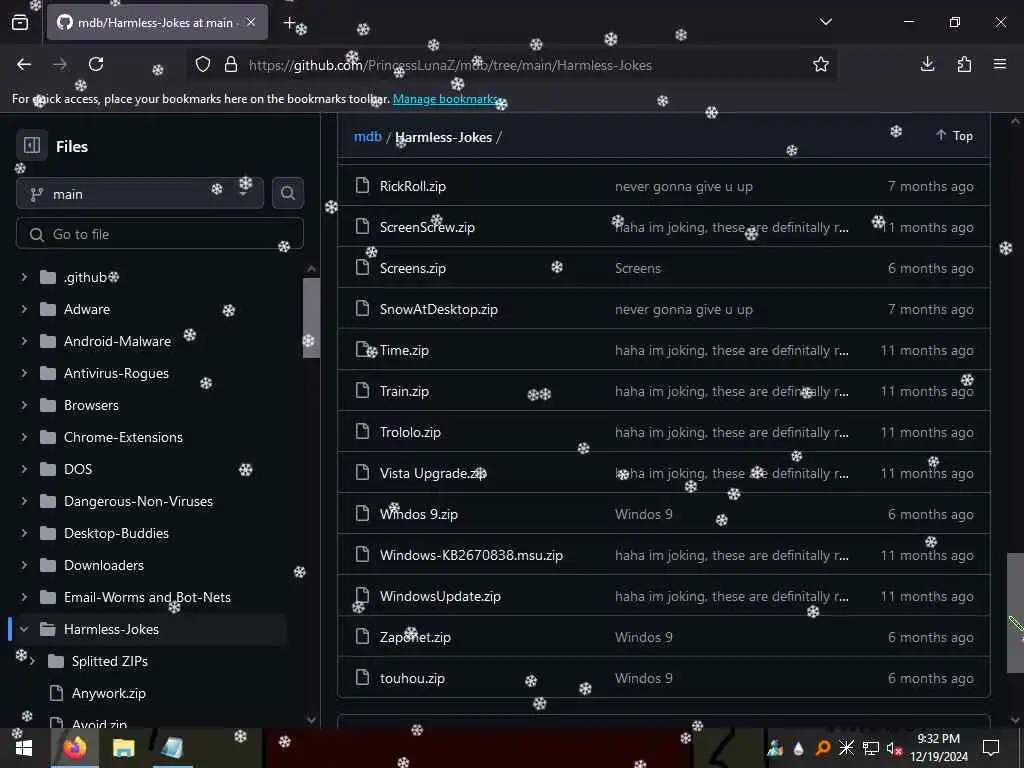This screenshot has width=1024, height=768.
Task: Expand the Android-Malware folder chevron
Action: tap(24, 341)
